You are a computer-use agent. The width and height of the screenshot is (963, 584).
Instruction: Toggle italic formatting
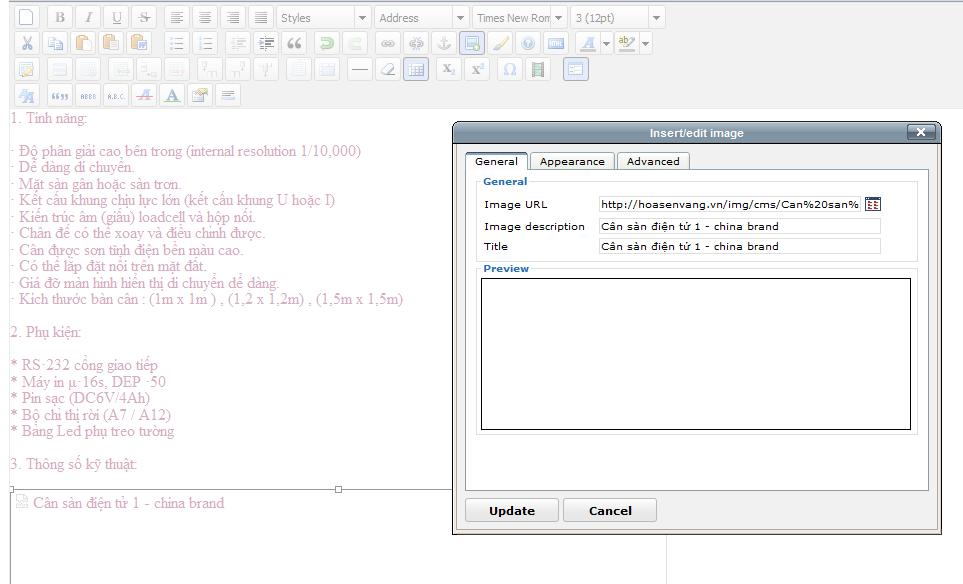89,18
